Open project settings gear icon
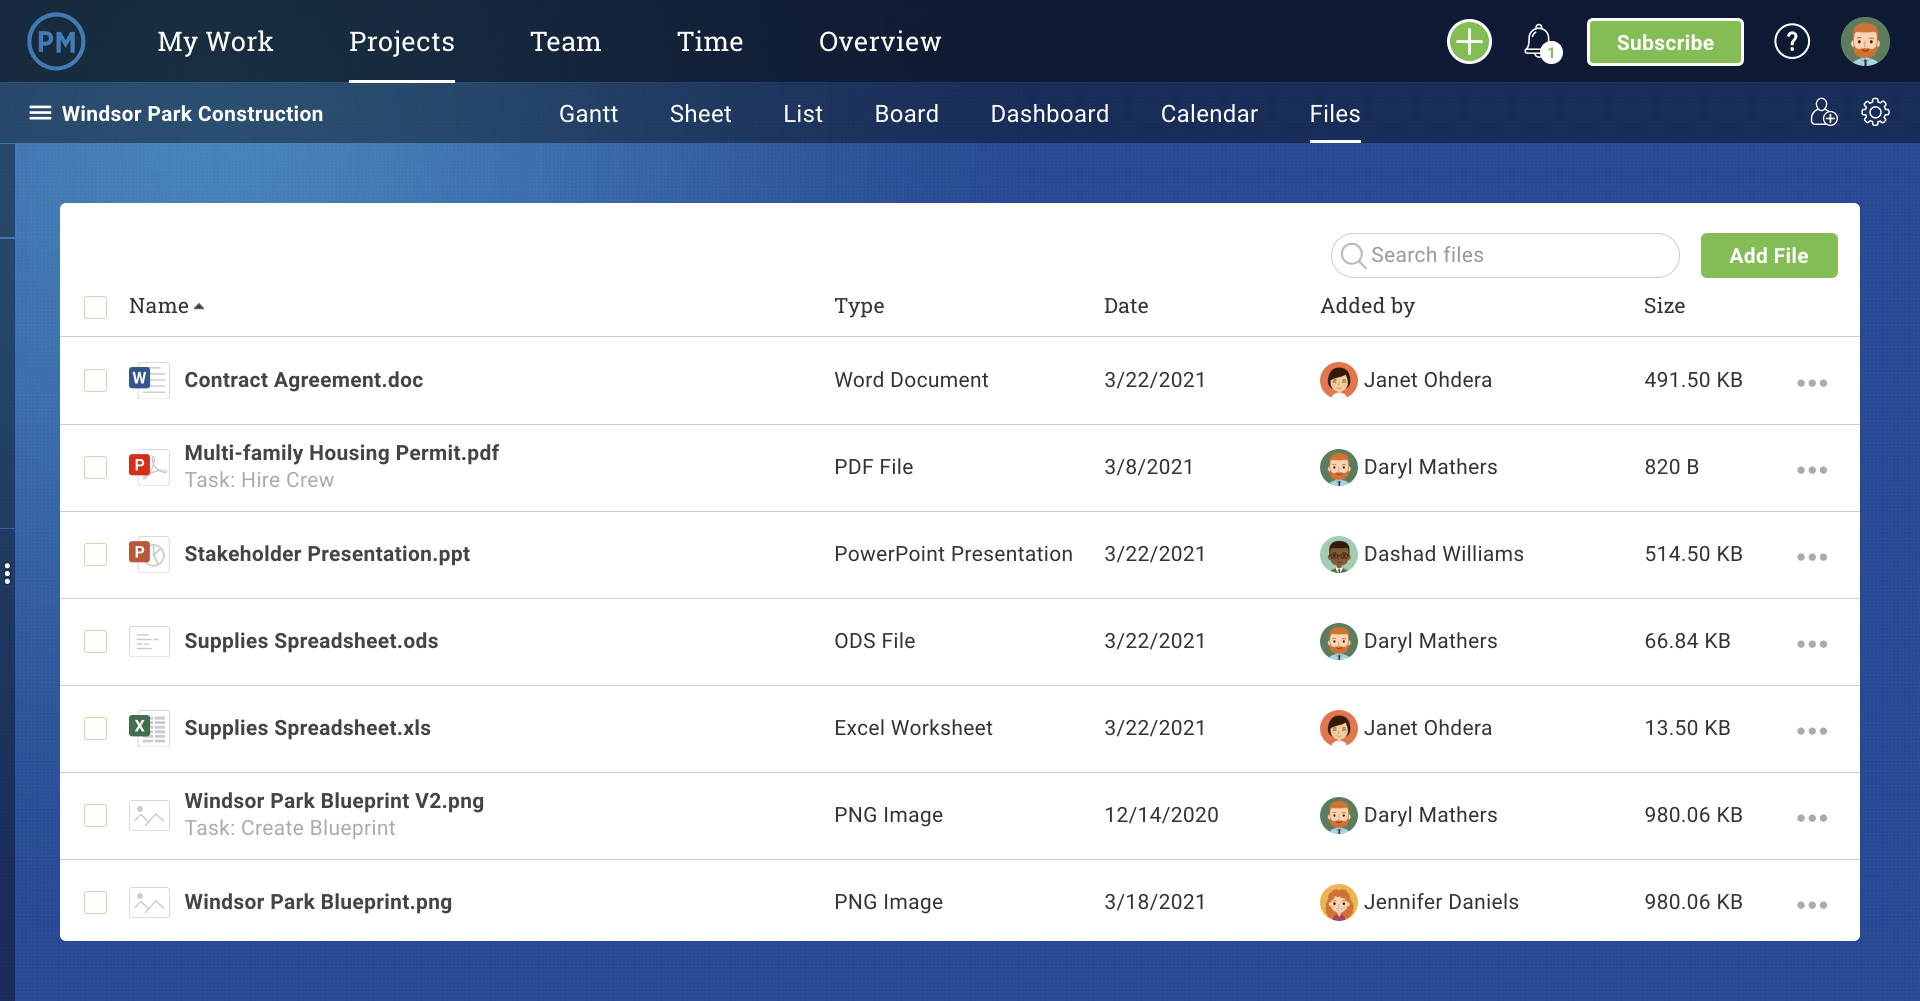 (1875, 112)
